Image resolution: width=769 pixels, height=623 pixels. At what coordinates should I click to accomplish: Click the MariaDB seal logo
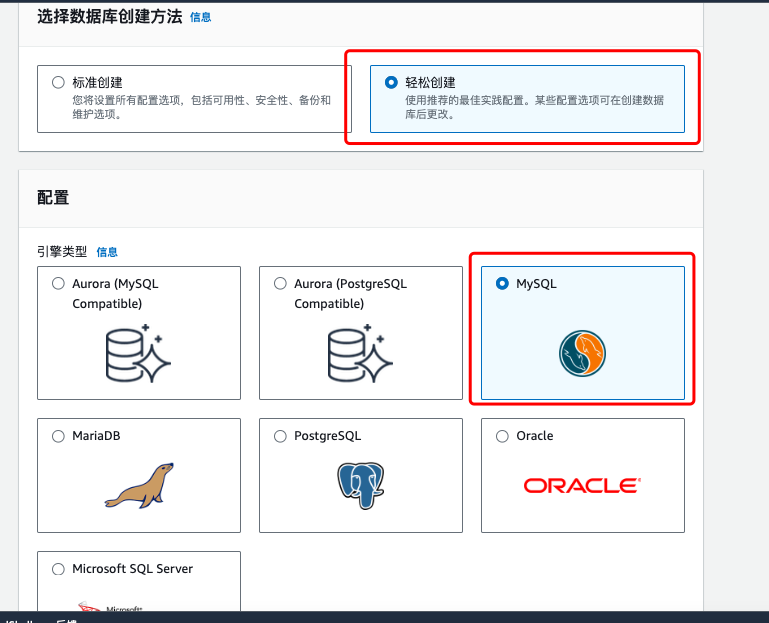139,485
